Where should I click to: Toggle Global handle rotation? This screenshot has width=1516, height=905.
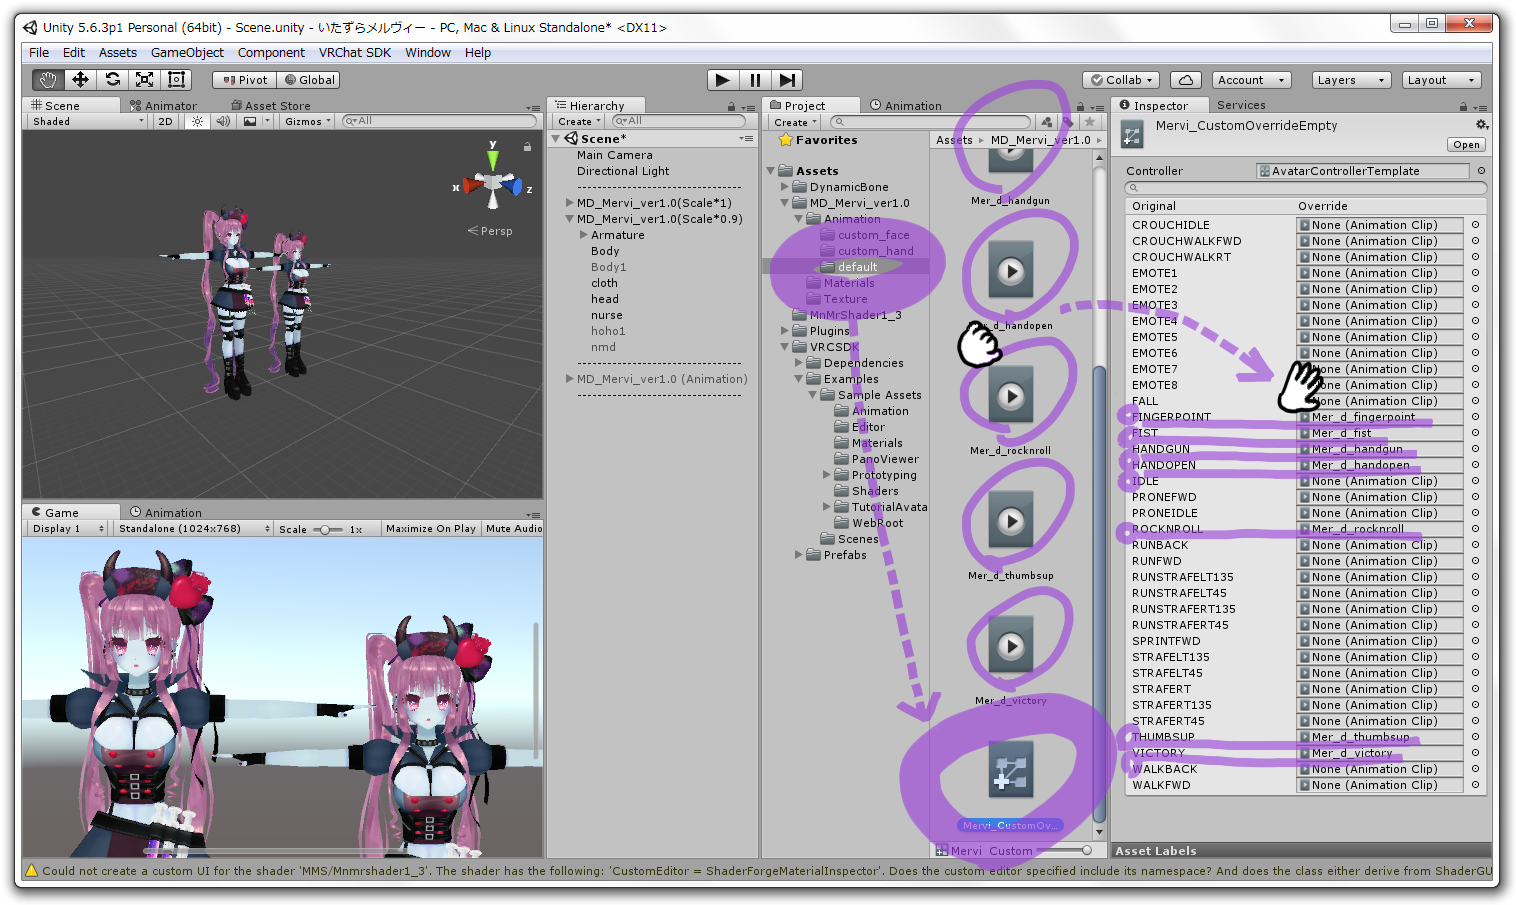(x=309, y=80)
